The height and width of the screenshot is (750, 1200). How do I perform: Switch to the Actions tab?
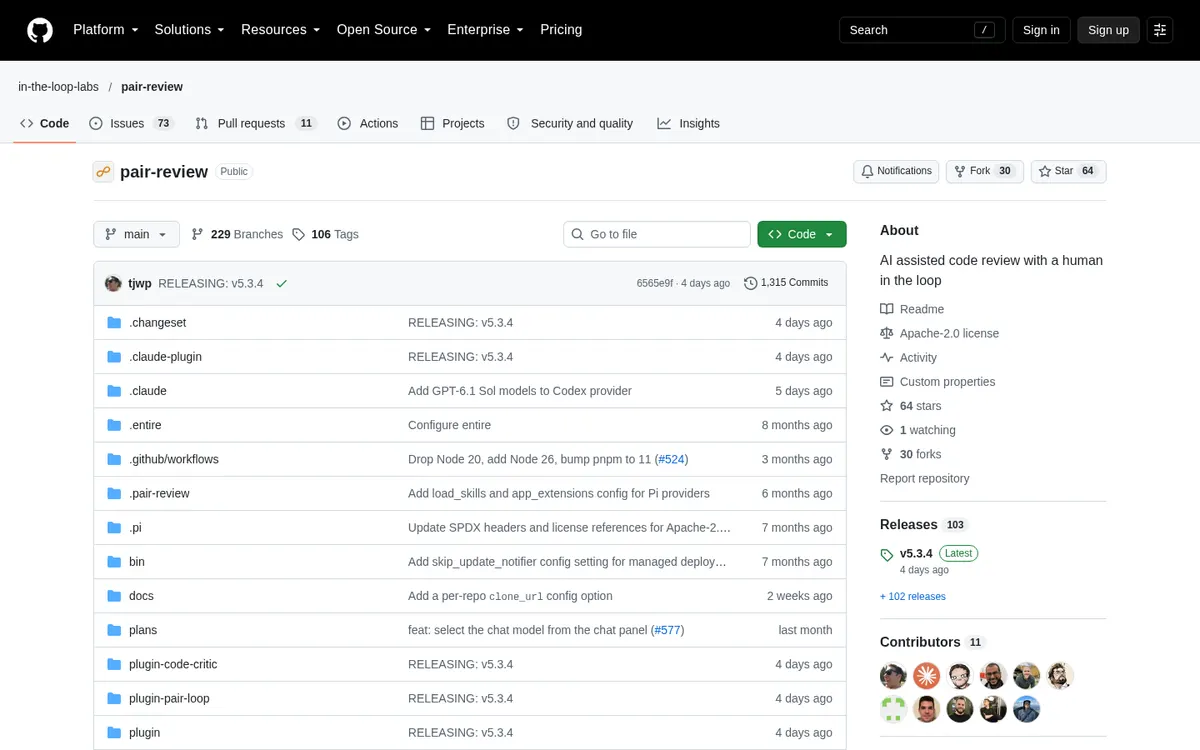click(x=368, y=123)
